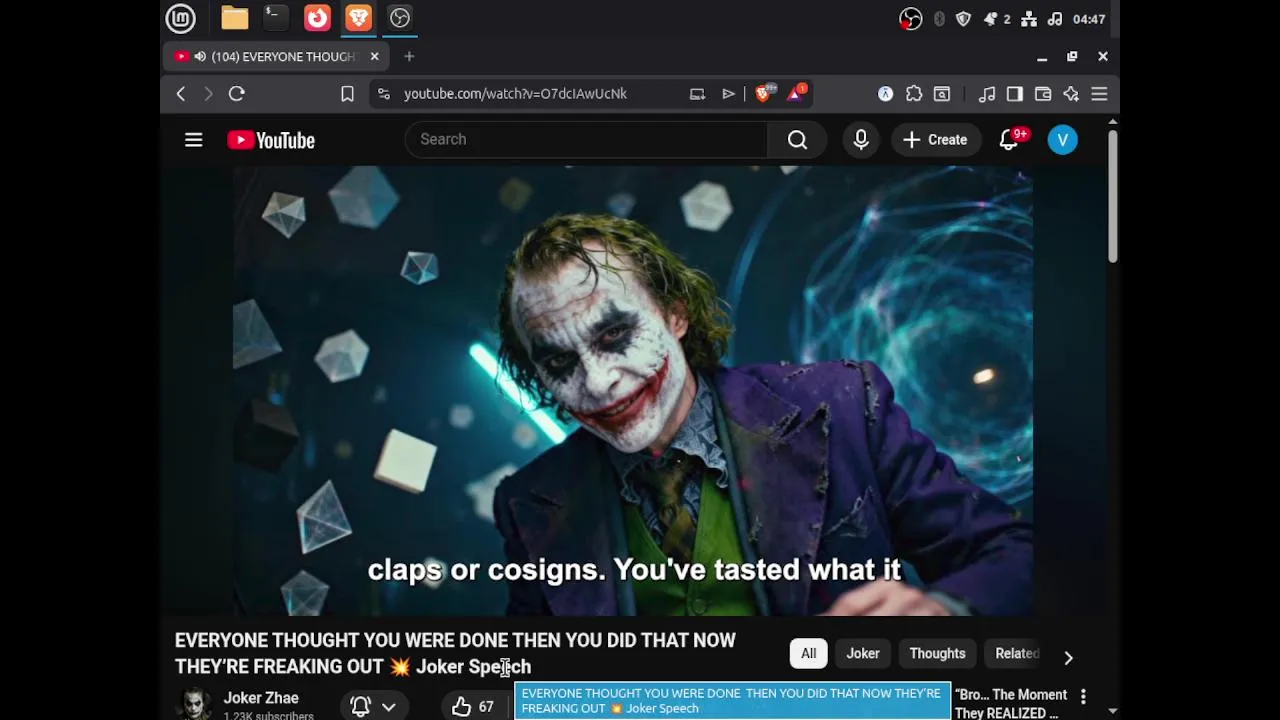
Task: Close the EVERYONE THOUGHT tab
Action: pos(374,57)
